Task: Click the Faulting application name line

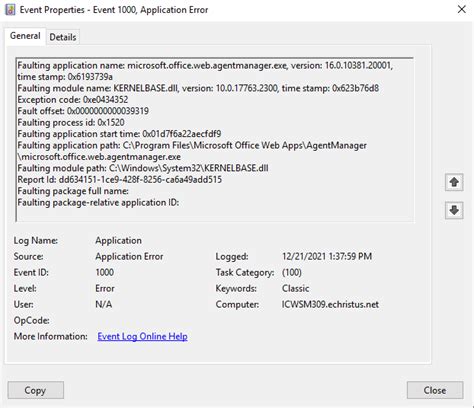Action: pos(205,65)
